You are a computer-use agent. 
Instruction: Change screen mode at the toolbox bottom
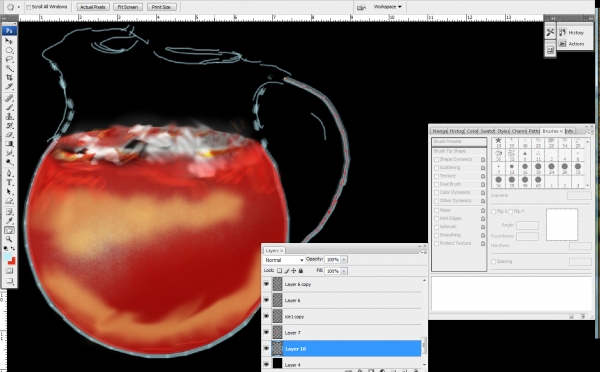(9, 281)
